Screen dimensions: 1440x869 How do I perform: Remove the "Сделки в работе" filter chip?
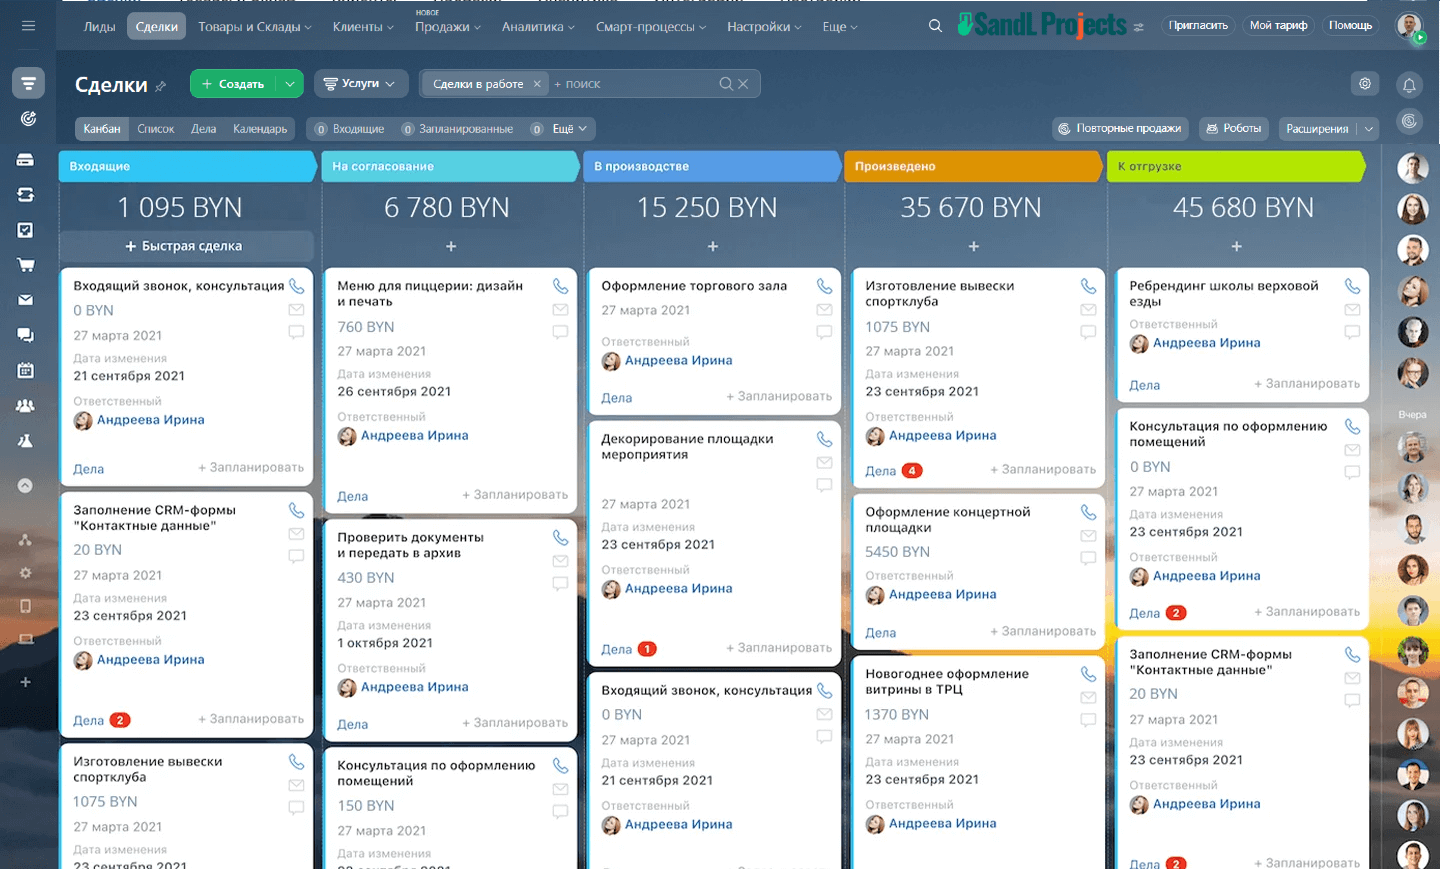pos(537,84)
